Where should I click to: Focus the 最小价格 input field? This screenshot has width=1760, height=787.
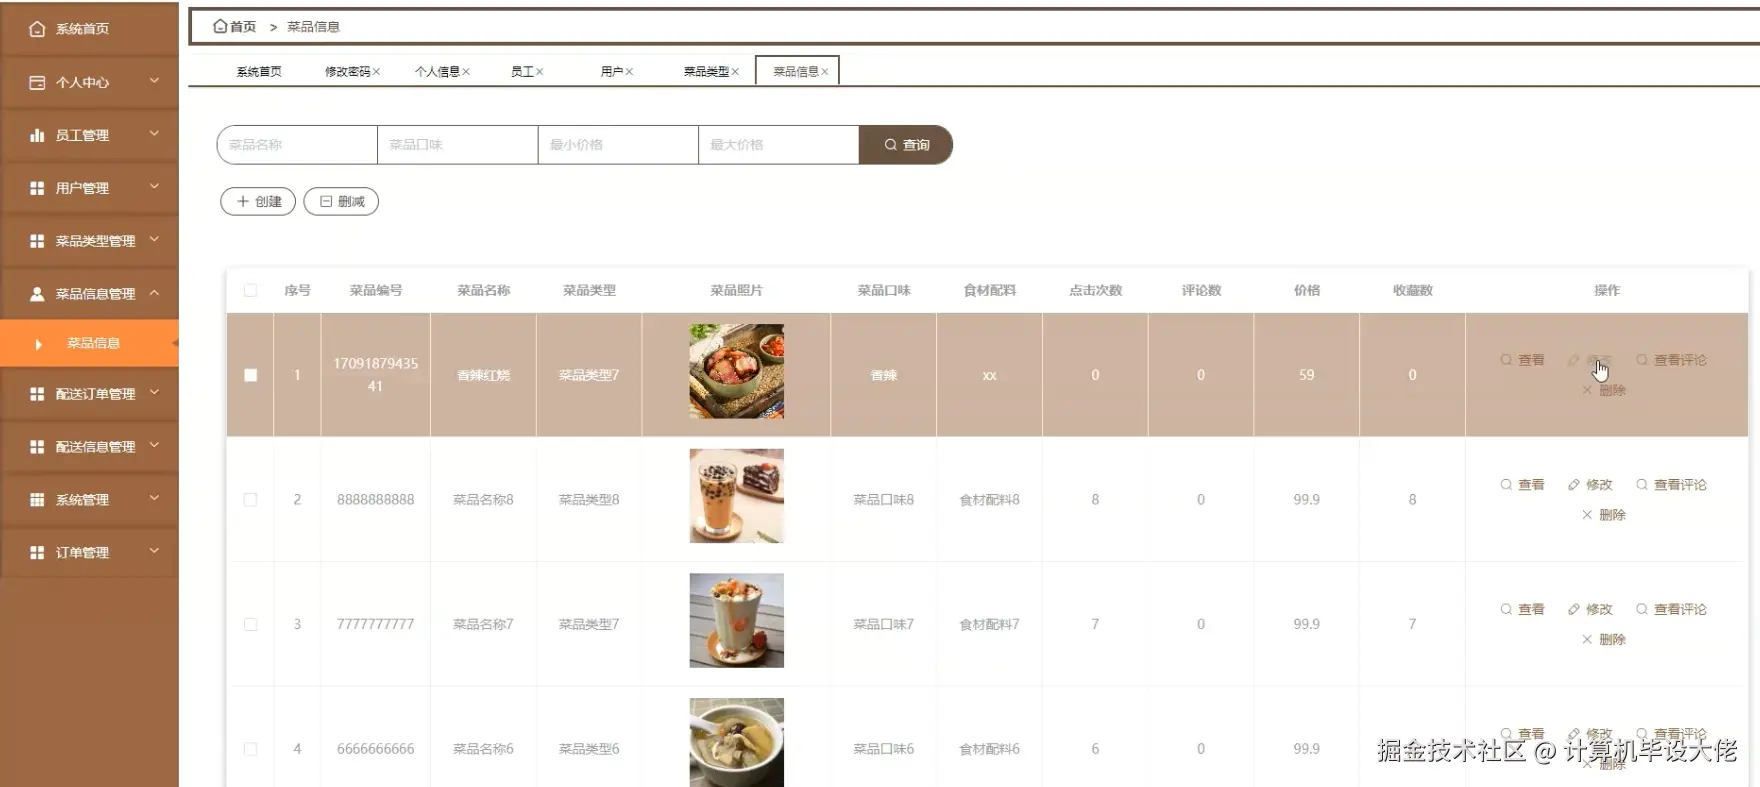tap(618, 145)
